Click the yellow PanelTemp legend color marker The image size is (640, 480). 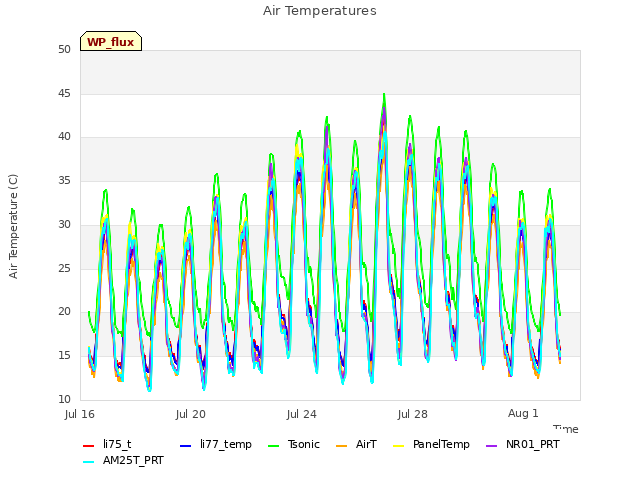398,446
